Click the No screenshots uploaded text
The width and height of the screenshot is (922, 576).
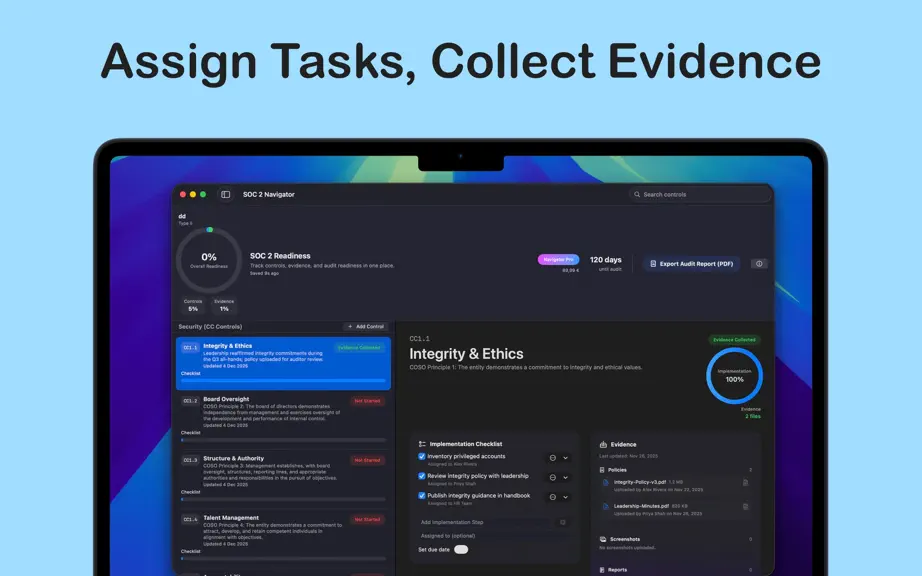click(627, 548)
